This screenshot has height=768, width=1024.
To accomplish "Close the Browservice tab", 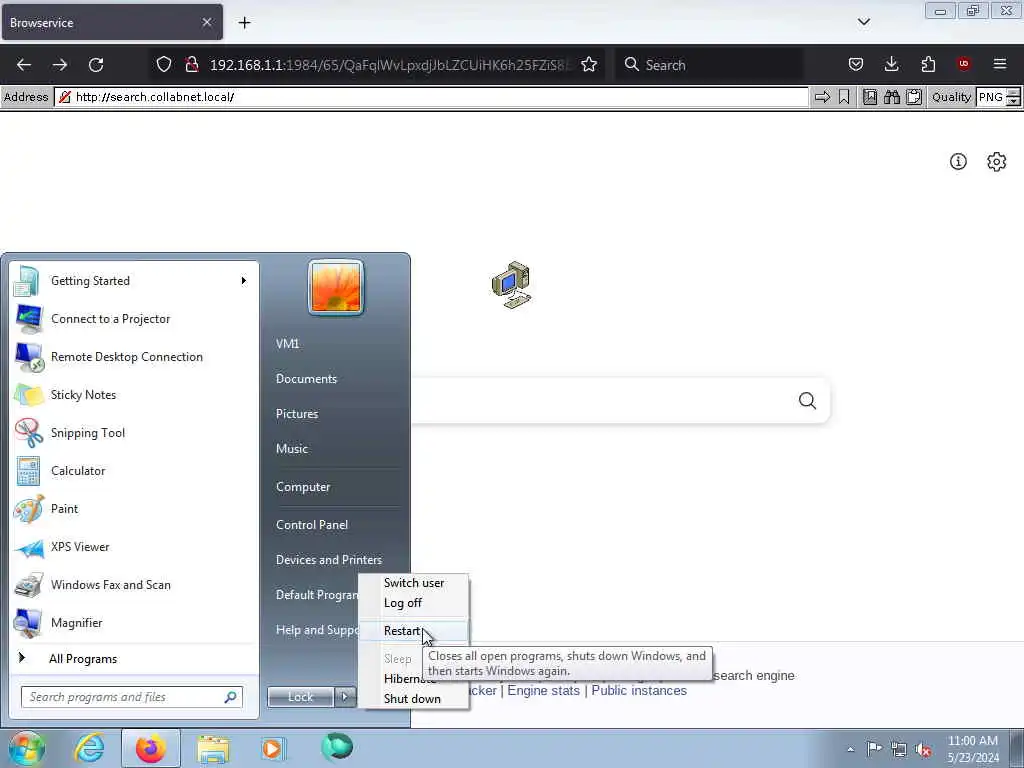I will 206,22.
